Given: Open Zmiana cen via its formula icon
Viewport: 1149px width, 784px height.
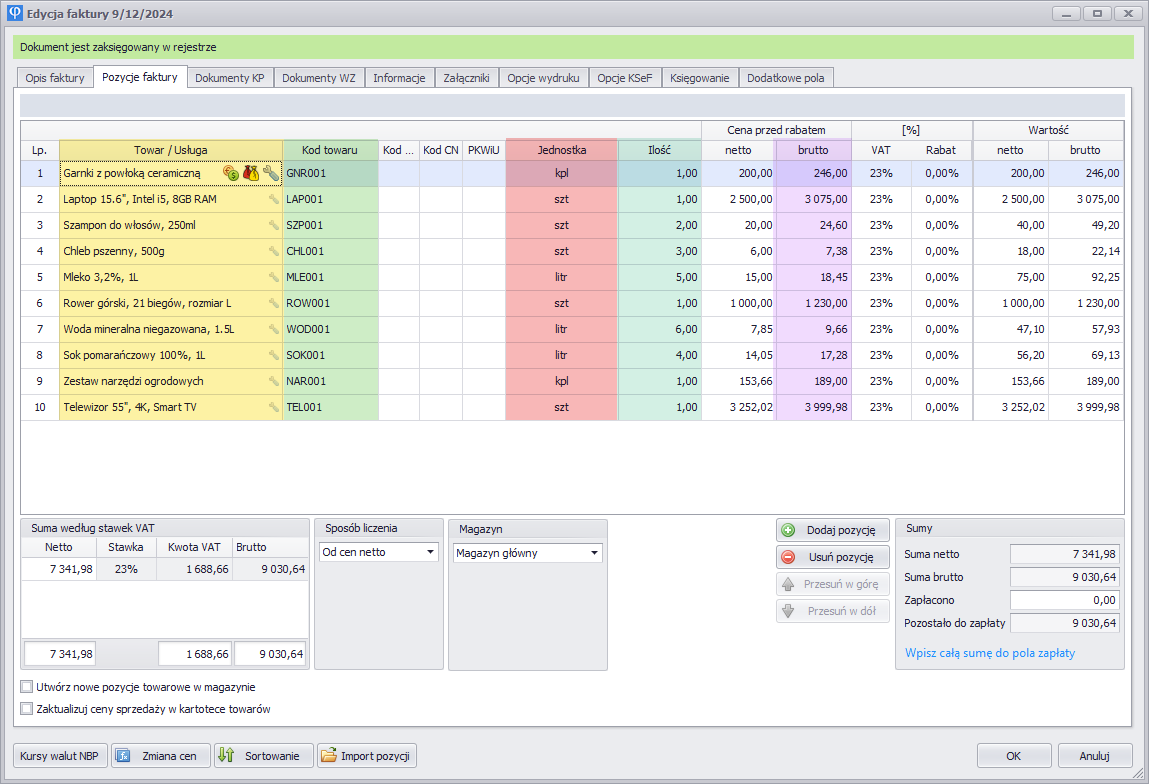Looking at the screenshot, I should coord(124,756).
